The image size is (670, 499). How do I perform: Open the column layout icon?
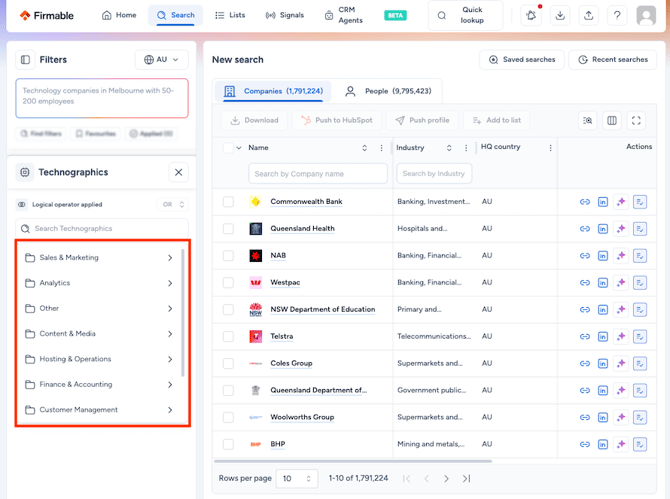612,120
